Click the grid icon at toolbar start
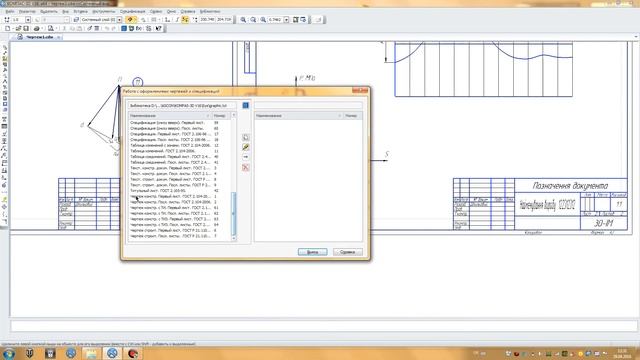Screen dimensions: 640x360 [x=7, y=20]
